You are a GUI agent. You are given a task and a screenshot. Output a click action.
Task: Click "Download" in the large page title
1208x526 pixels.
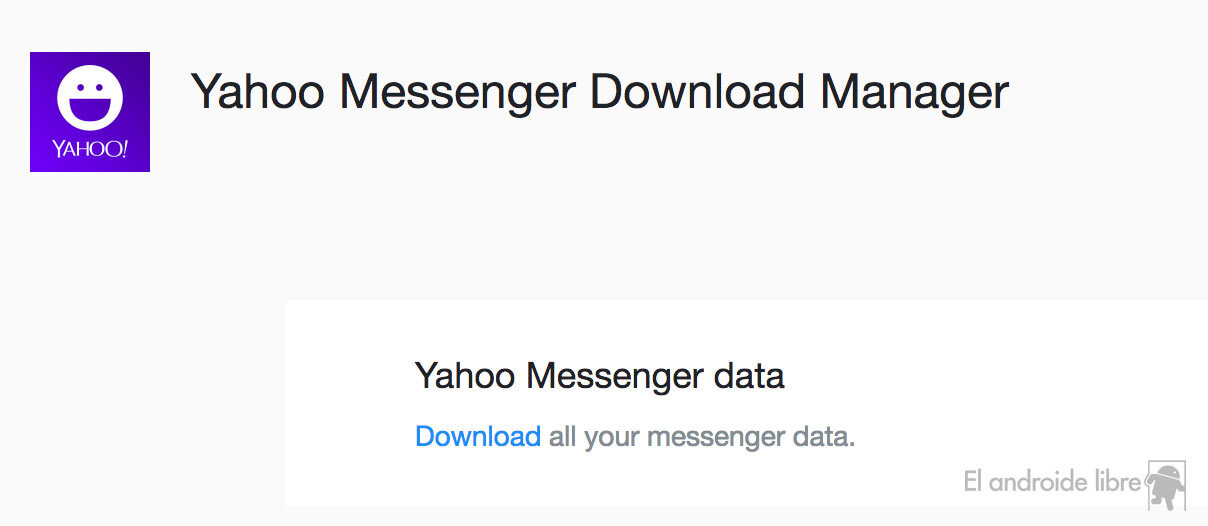[x=697, y=92]
